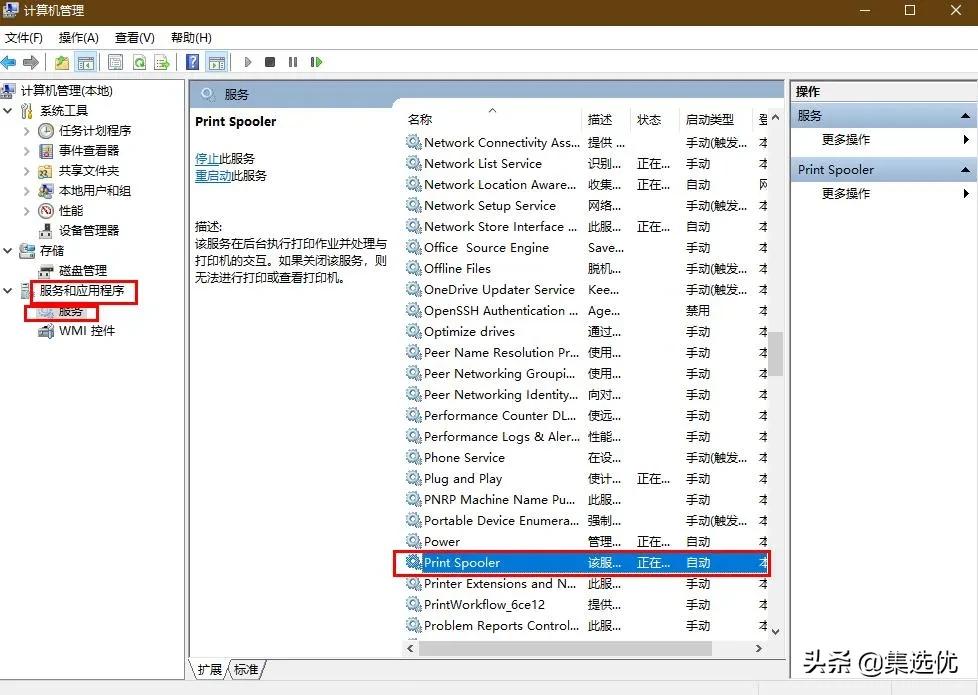Click the 重启动此服务 link

[x=218, y=177]
